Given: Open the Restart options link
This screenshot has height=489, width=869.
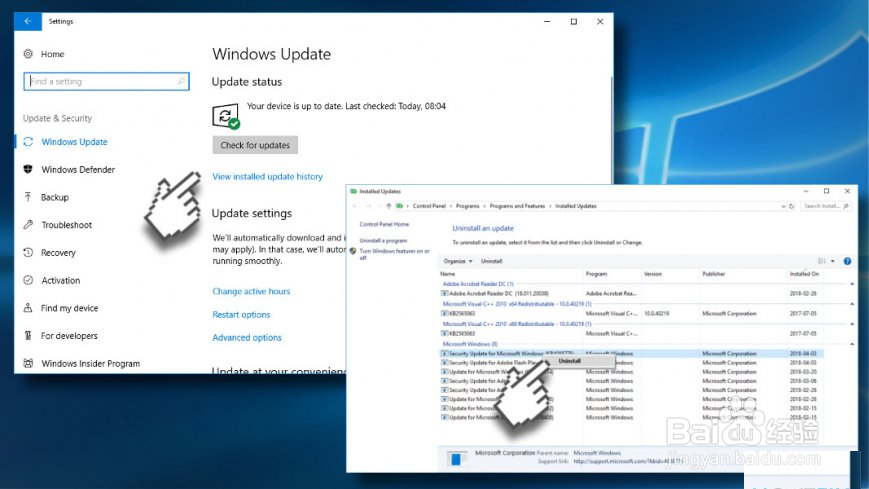Looking at the screenshot, I should point(241,314).
